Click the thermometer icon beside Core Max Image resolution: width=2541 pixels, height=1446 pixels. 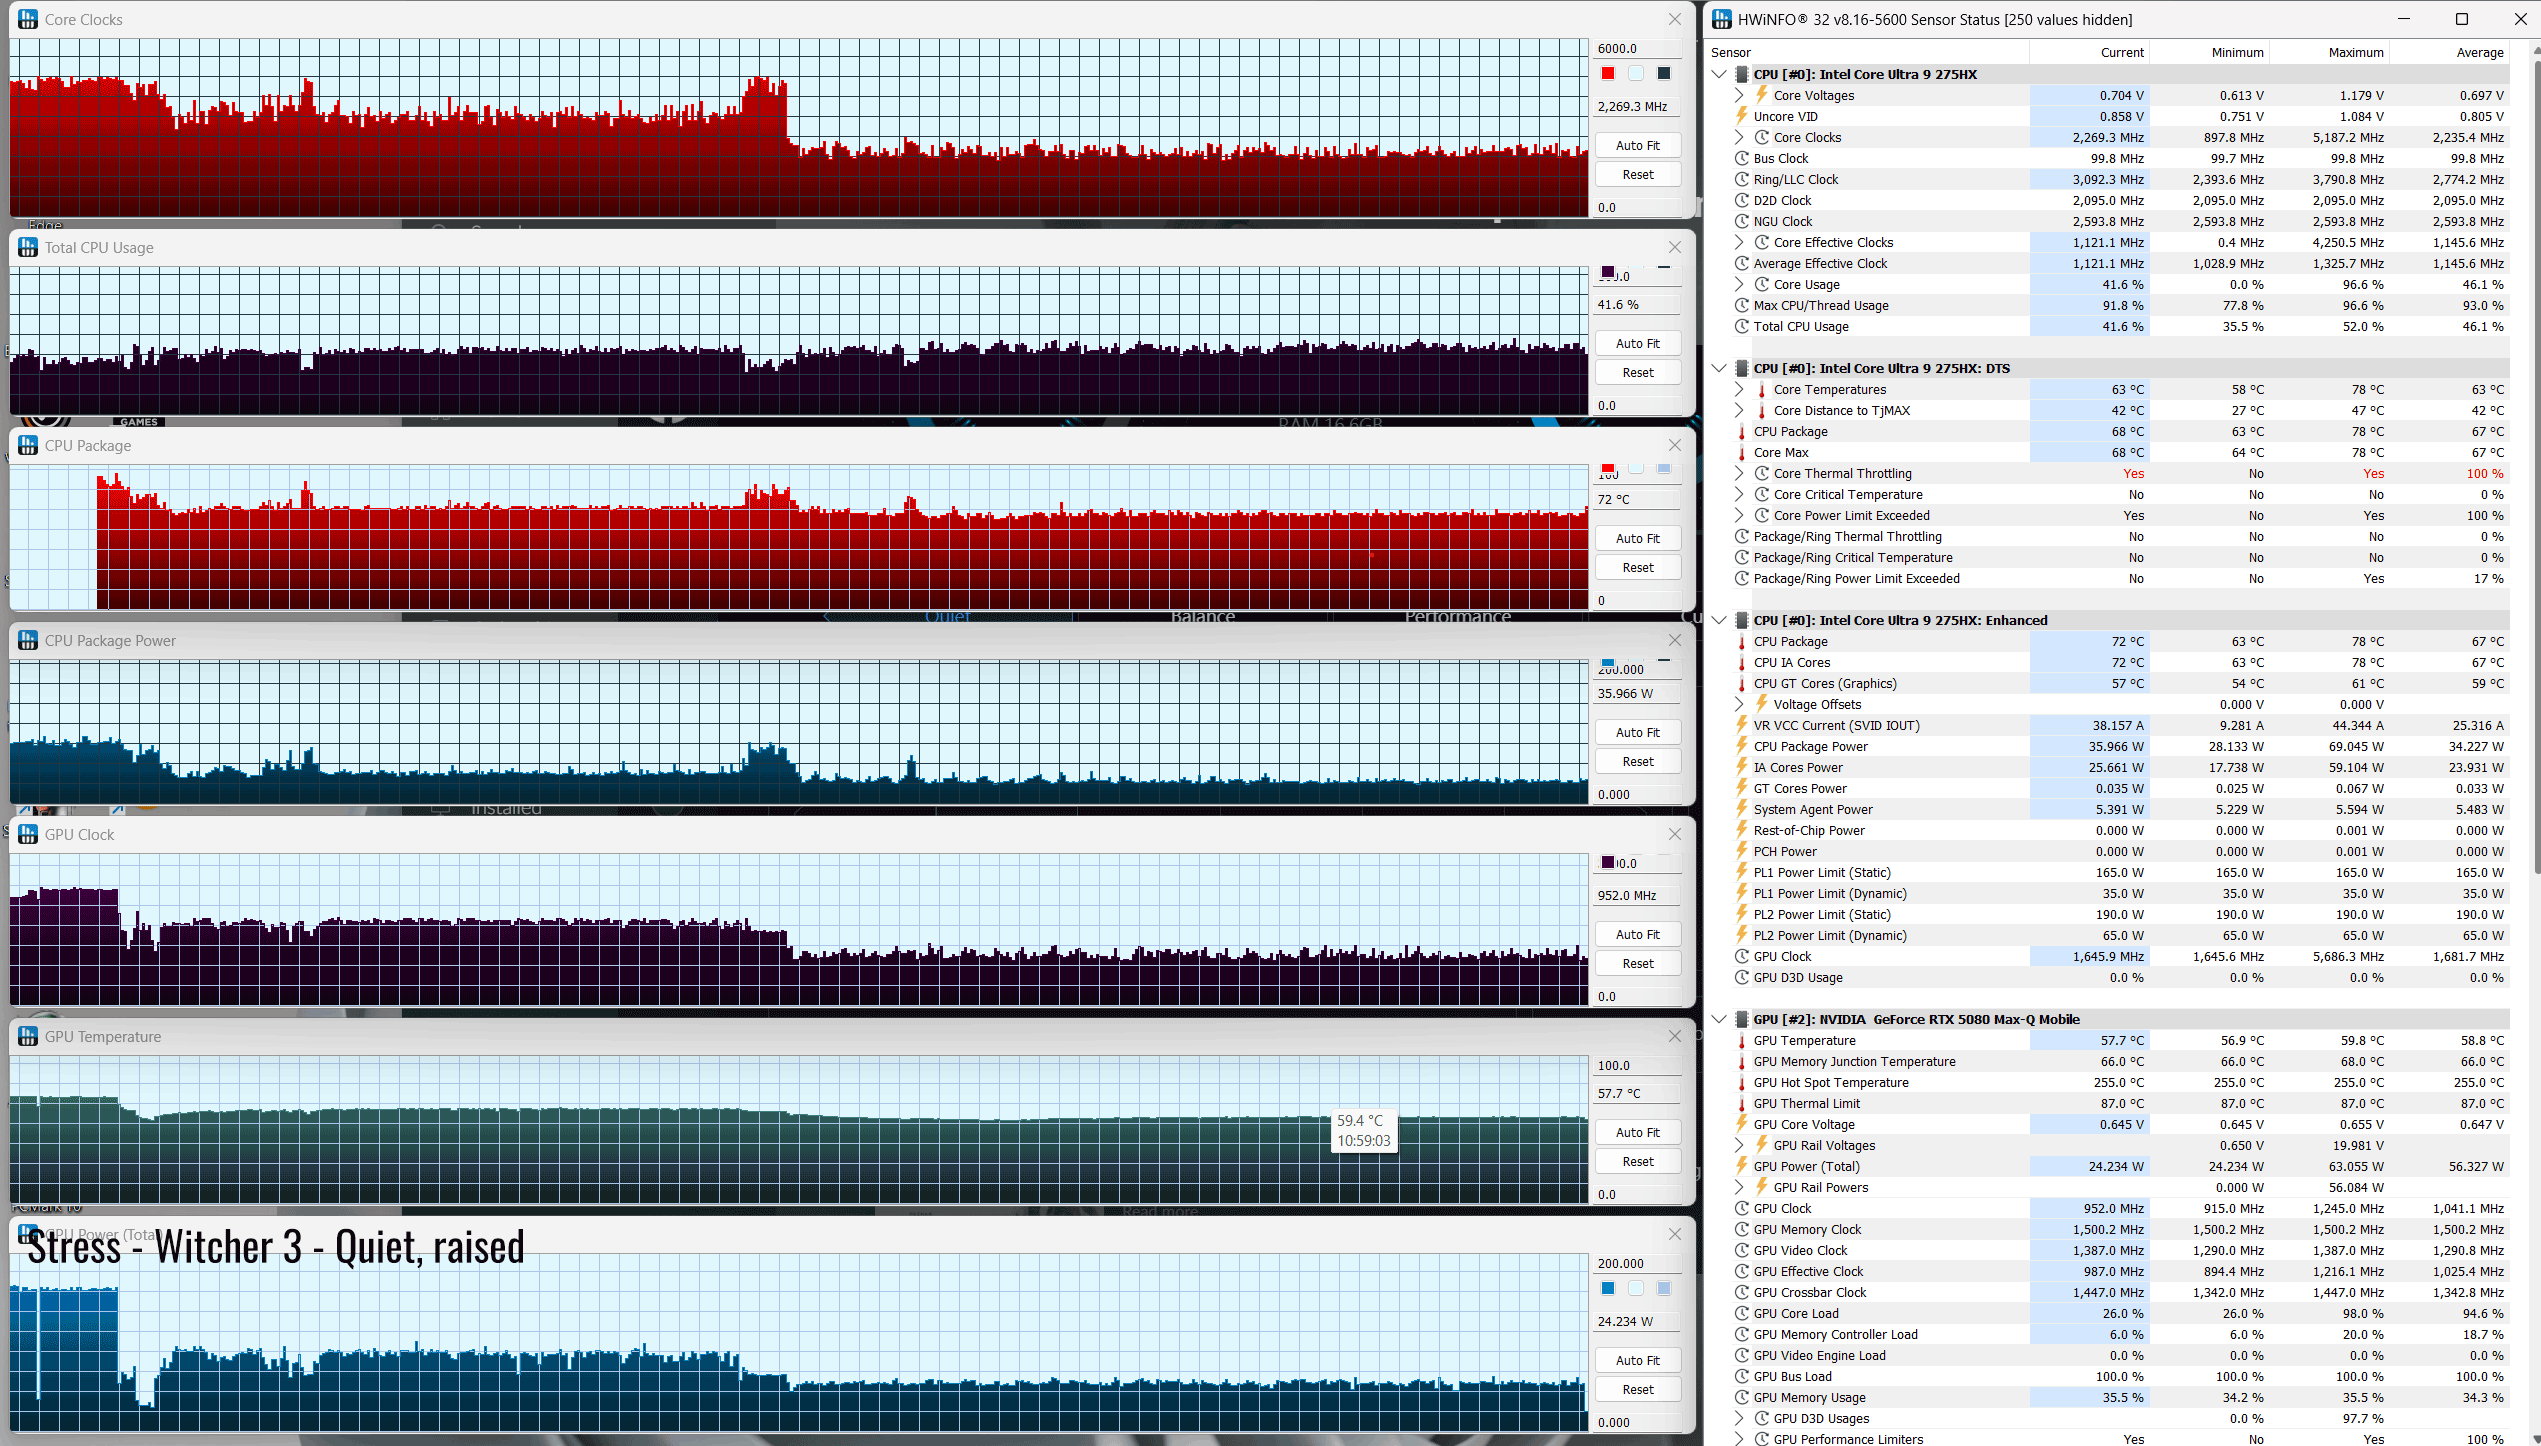click(x=1741, y=452)
